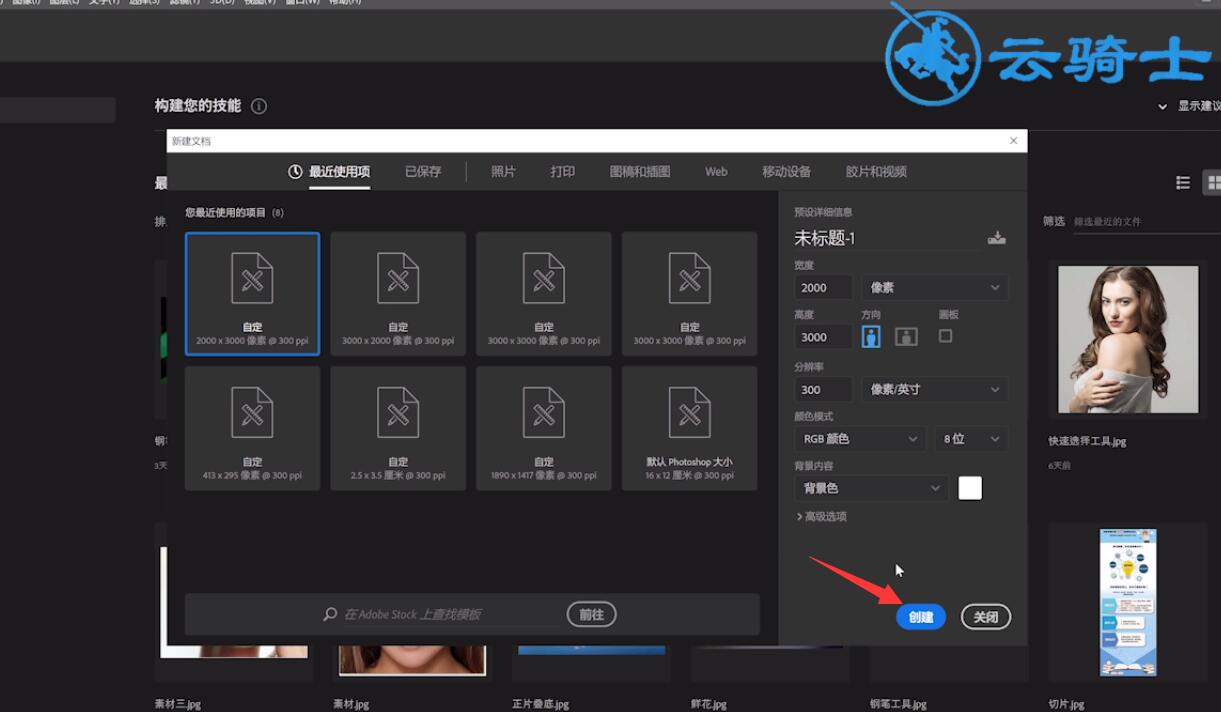
Task: Click the 关闭 button in New Document dialog
Action: (986, 617)
